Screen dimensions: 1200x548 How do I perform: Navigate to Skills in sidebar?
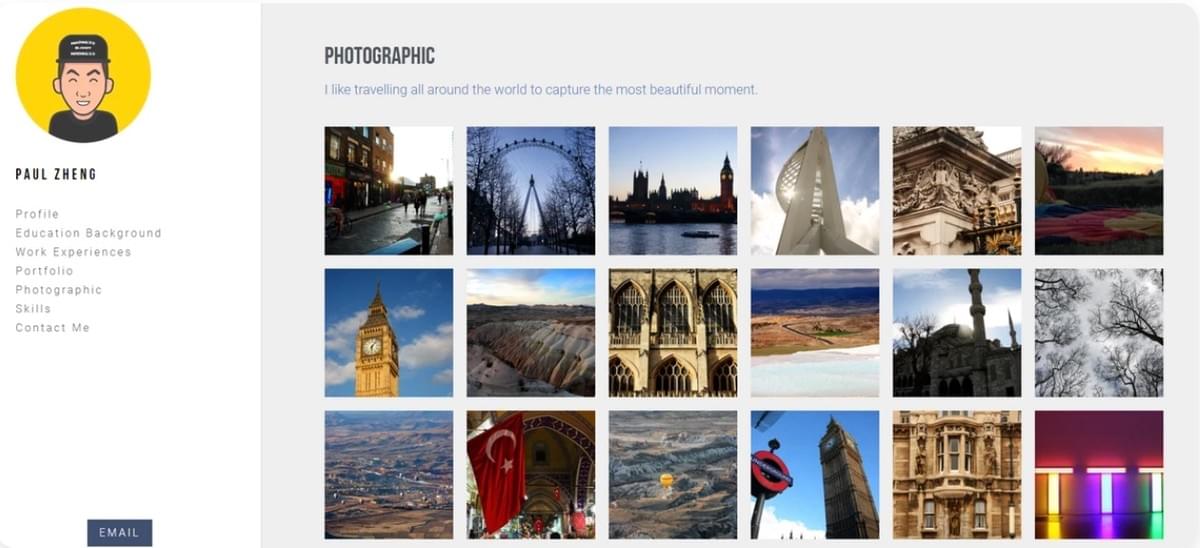point(33,309)
